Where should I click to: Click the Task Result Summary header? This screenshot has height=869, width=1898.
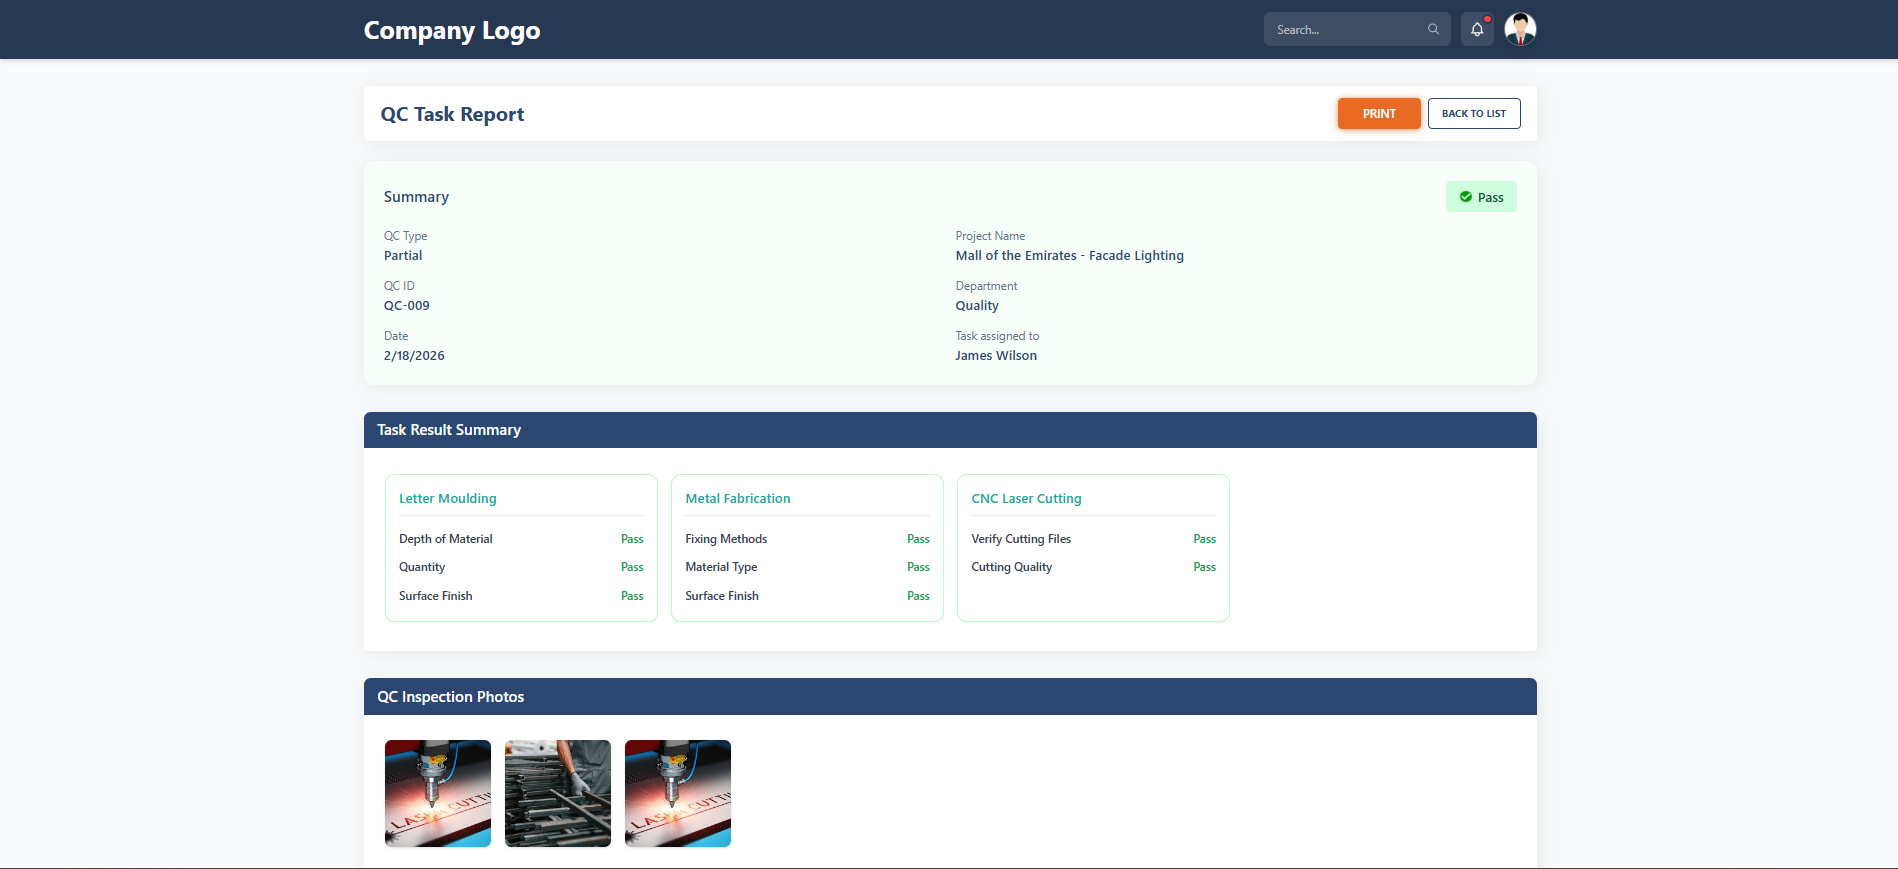pyautogui.click(x=950, y=430)
